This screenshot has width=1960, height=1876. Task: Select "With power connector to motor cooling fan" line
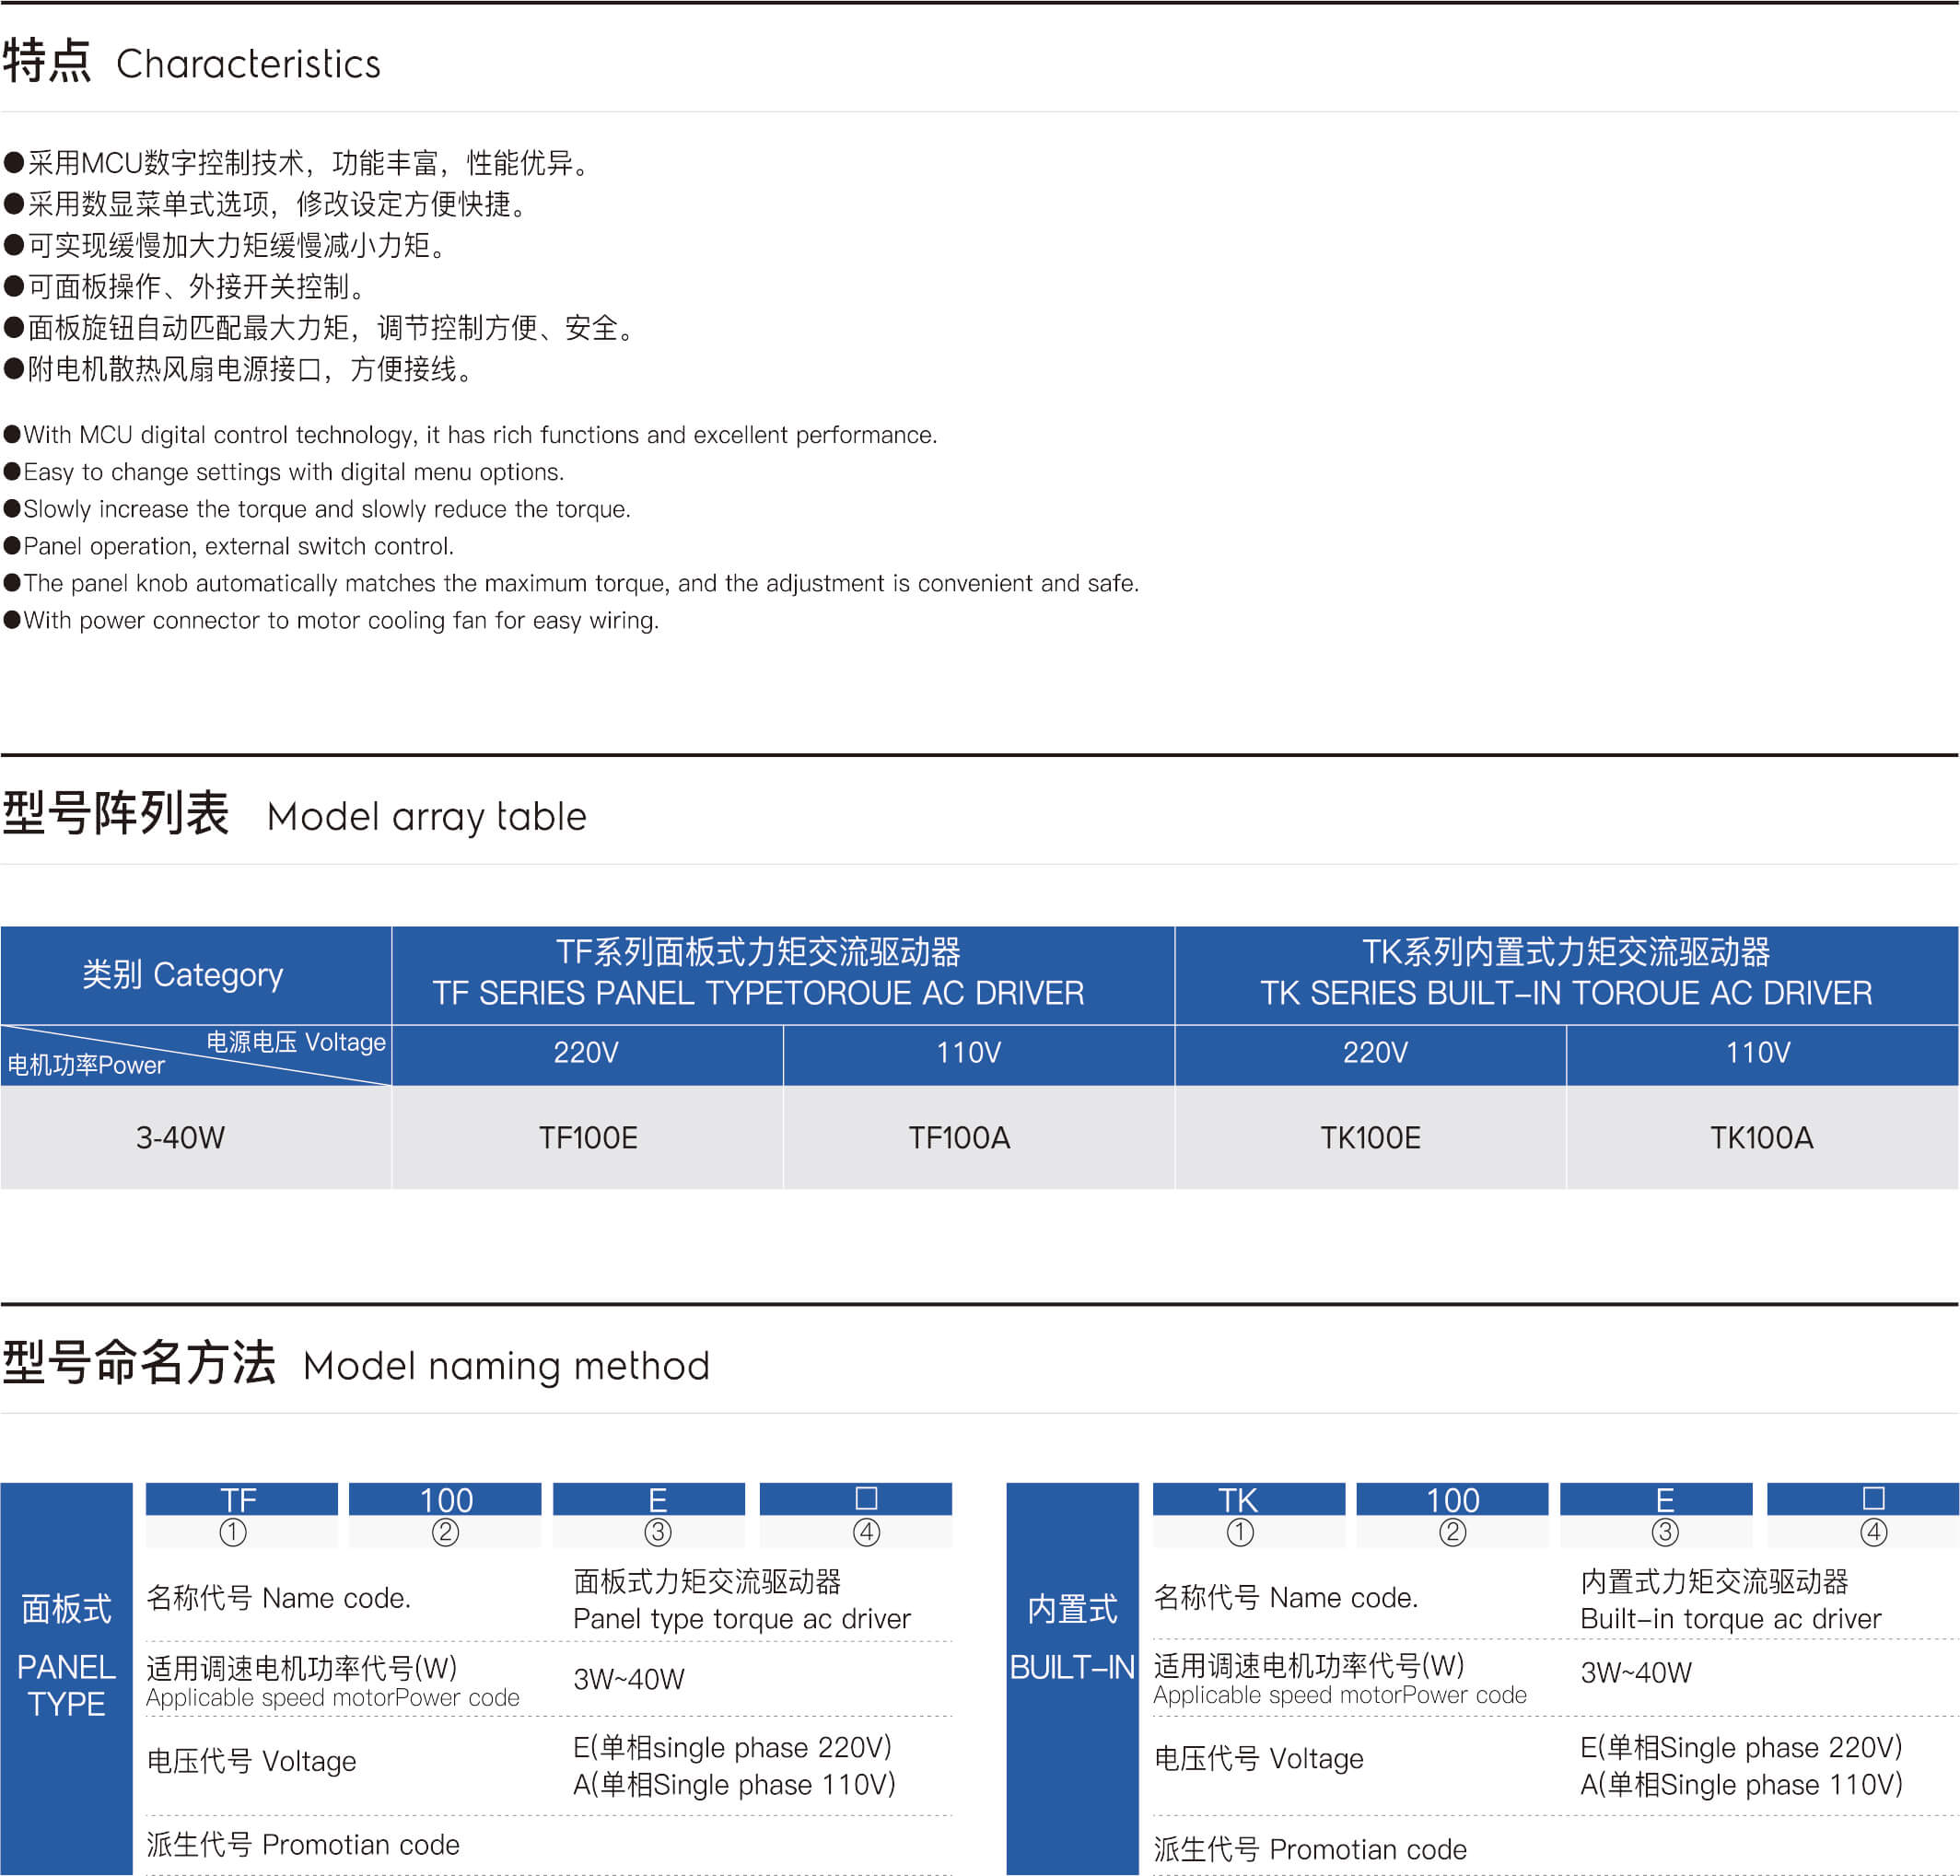pyautogui.click(x=332, y=620)
